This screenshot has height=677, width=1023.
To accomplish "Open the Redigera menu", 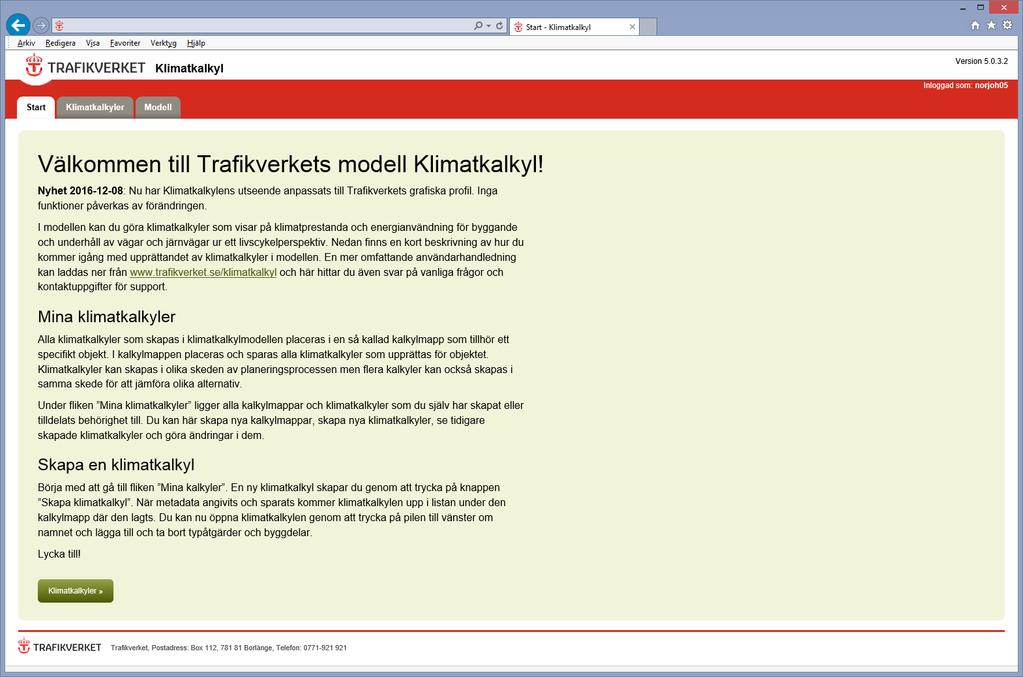I will click(x=60, y=43).
